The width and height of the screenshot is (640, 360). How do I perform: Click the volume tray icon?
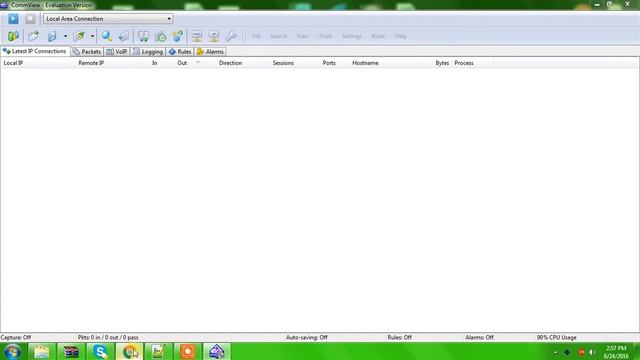pyautogui.click(x=592, y=352)
